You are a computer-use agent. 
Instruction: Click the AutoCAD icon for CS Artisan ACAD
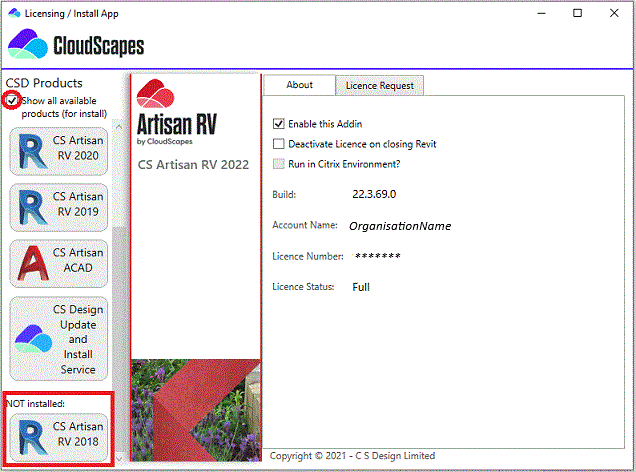pos(33,263)
